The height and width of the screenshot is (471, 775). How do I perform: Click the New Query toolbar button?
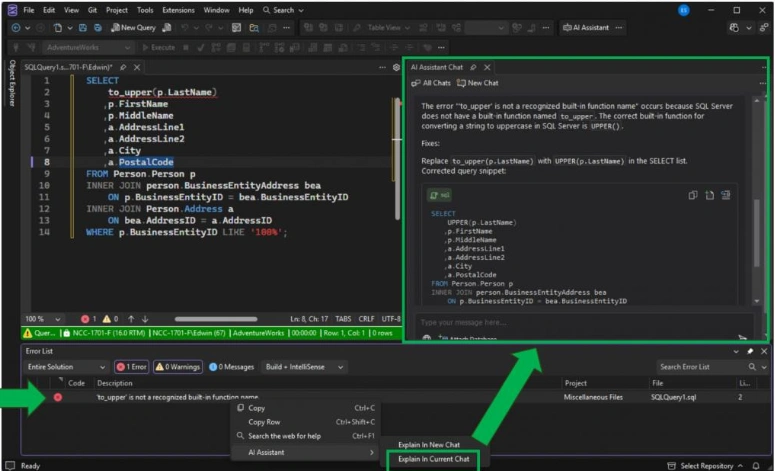coord(133,28)
